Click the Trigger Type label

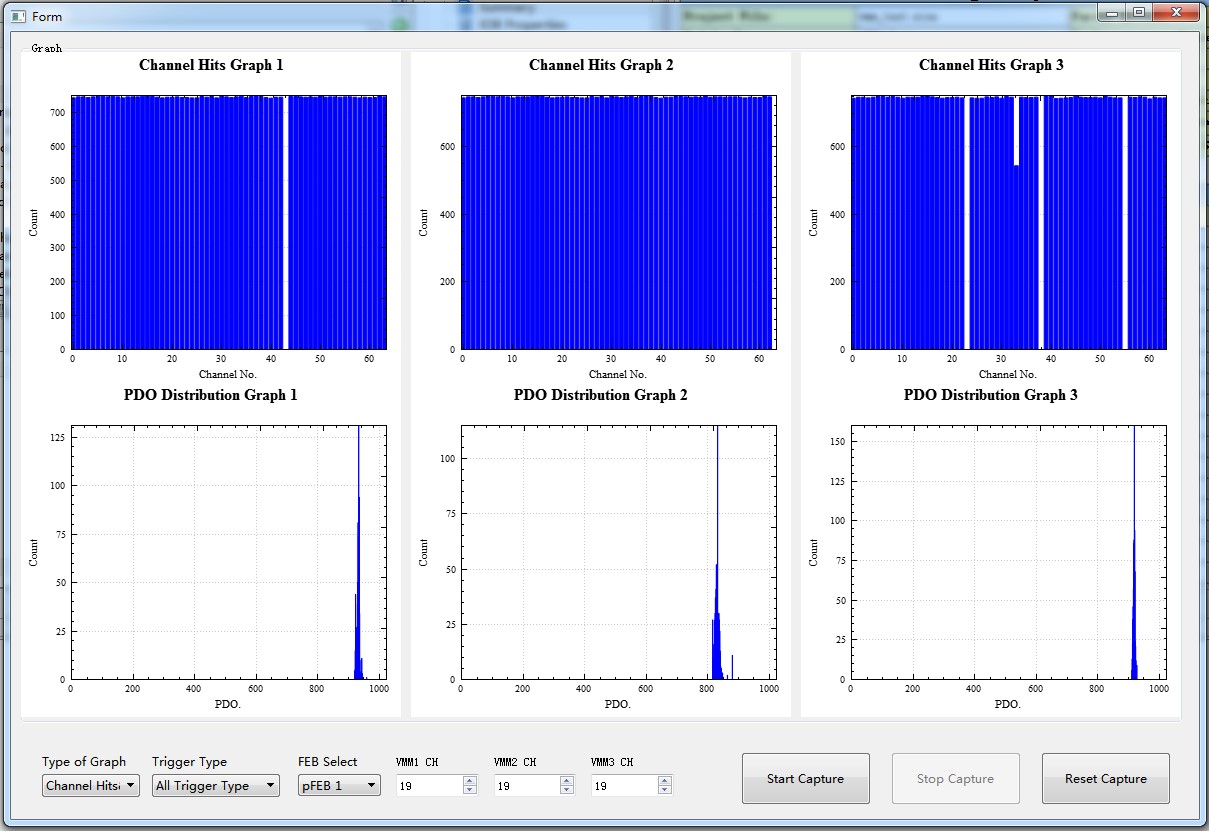click(x=190, y=762)
